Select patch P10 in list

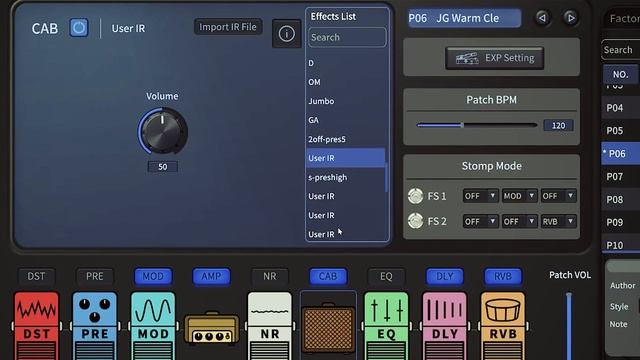(x=620, y=244)
